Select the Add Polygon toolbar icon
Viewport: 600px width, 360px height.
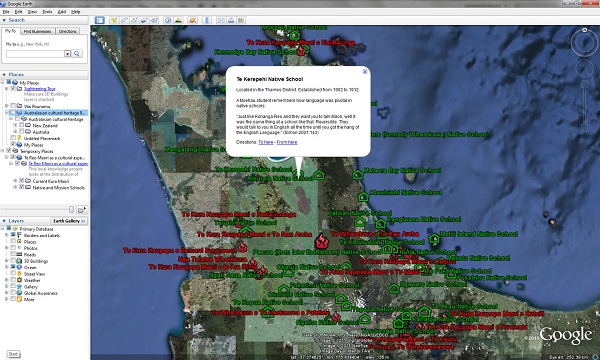tap(124, 20)
